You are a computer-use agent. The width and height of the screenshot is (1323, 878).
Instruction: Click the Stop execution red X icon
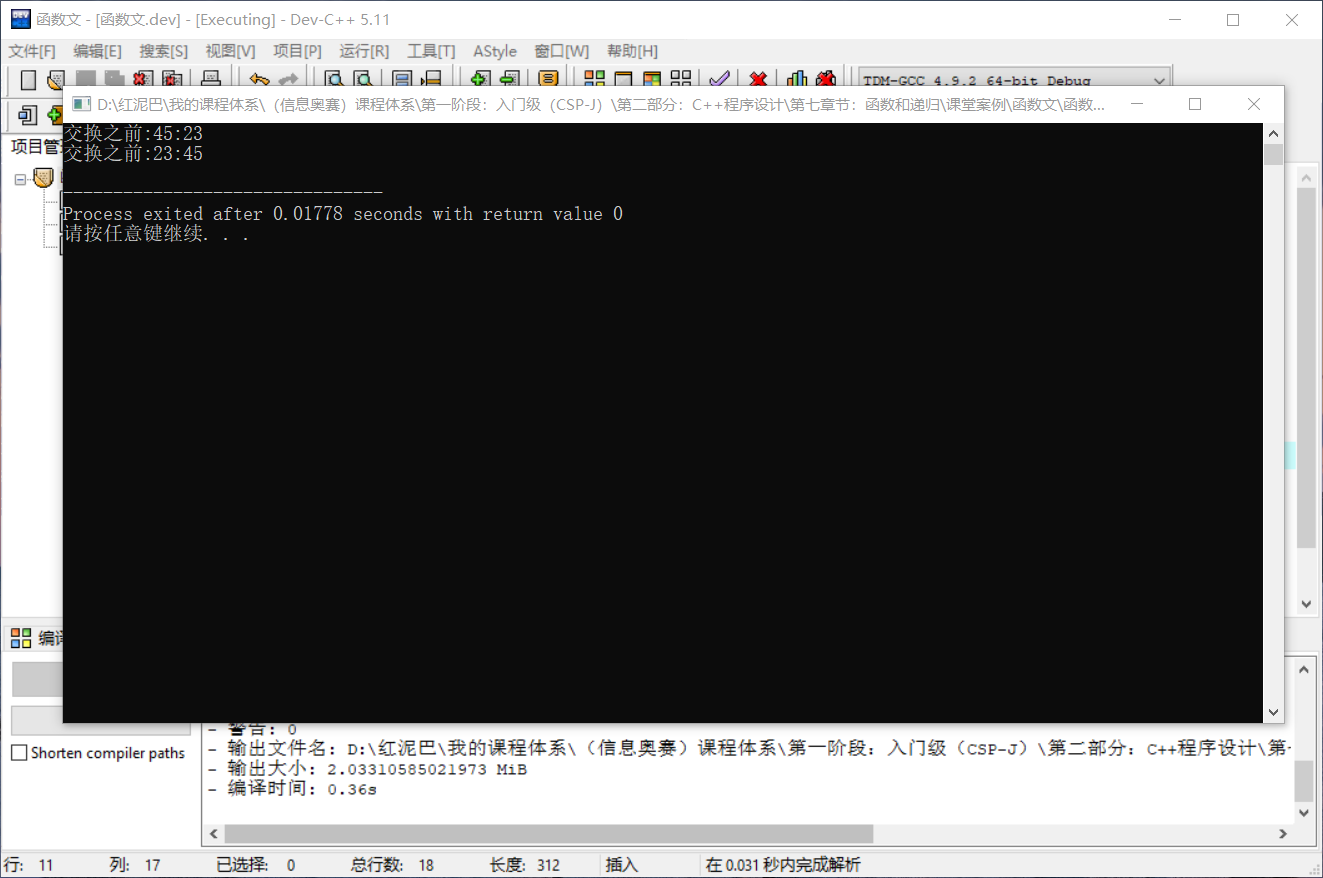coord(758,79)
